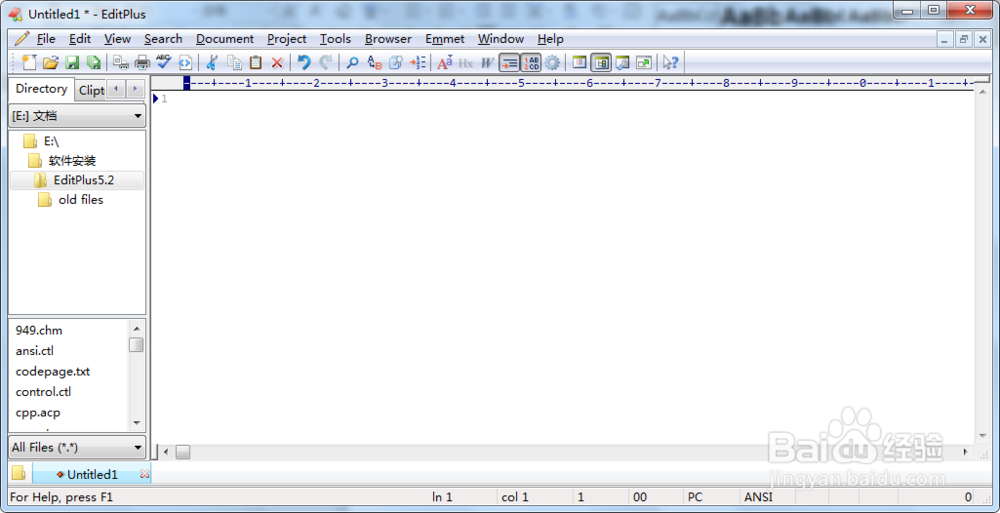1000x513 pixels.
Task: Open the File menu
Action: click(46, 39)
